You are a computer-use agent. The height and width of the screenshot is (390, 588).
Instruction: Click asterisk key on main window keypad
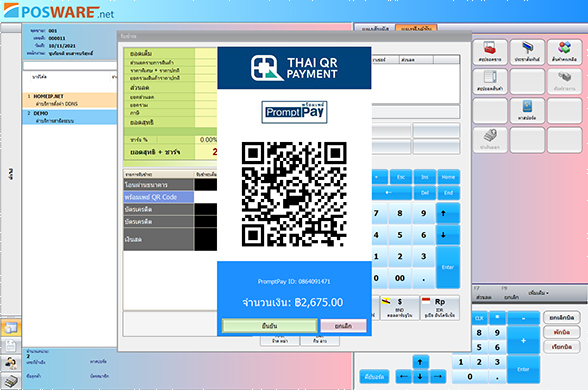click(497, 318)
